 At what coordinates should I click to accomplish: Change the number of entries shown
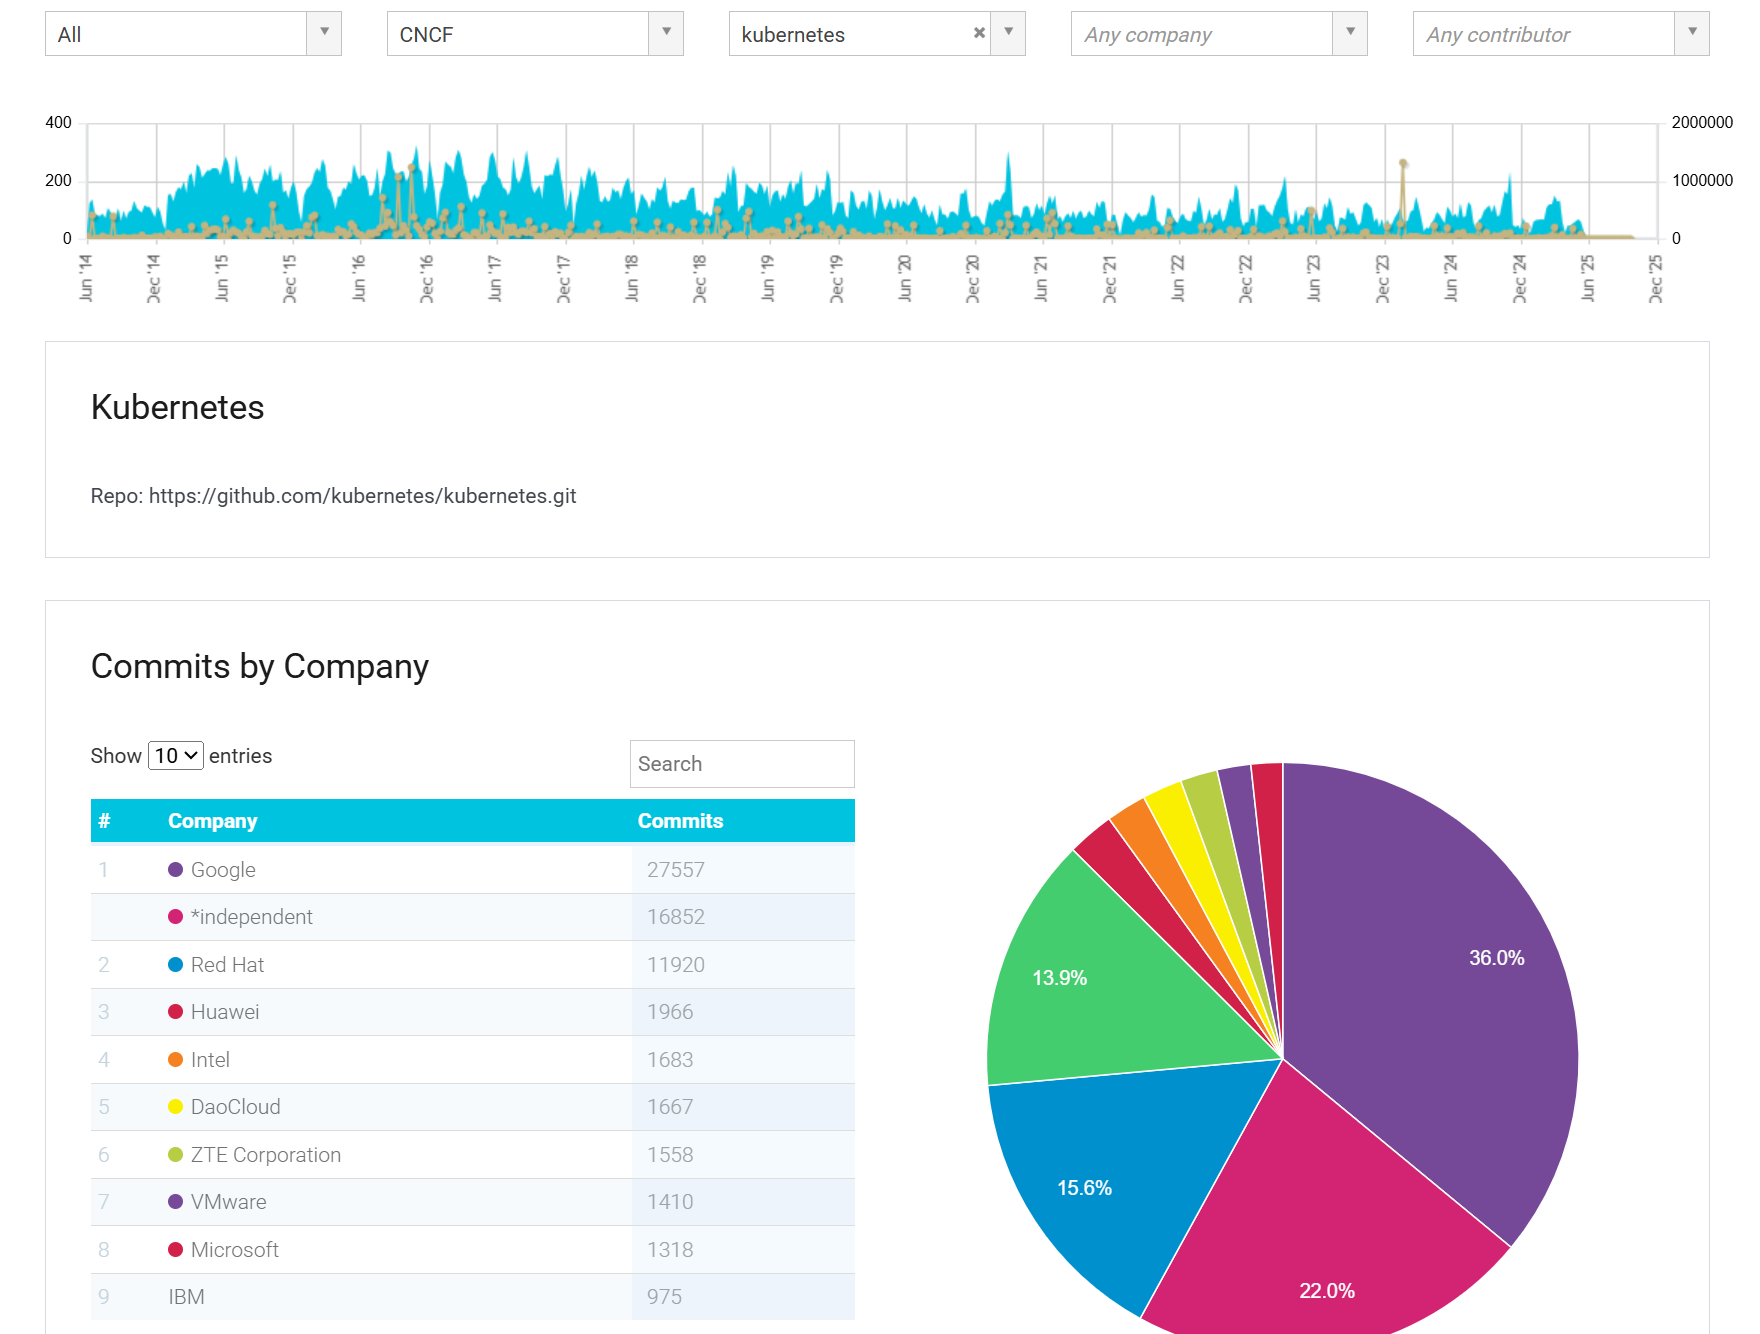point(176,756)
